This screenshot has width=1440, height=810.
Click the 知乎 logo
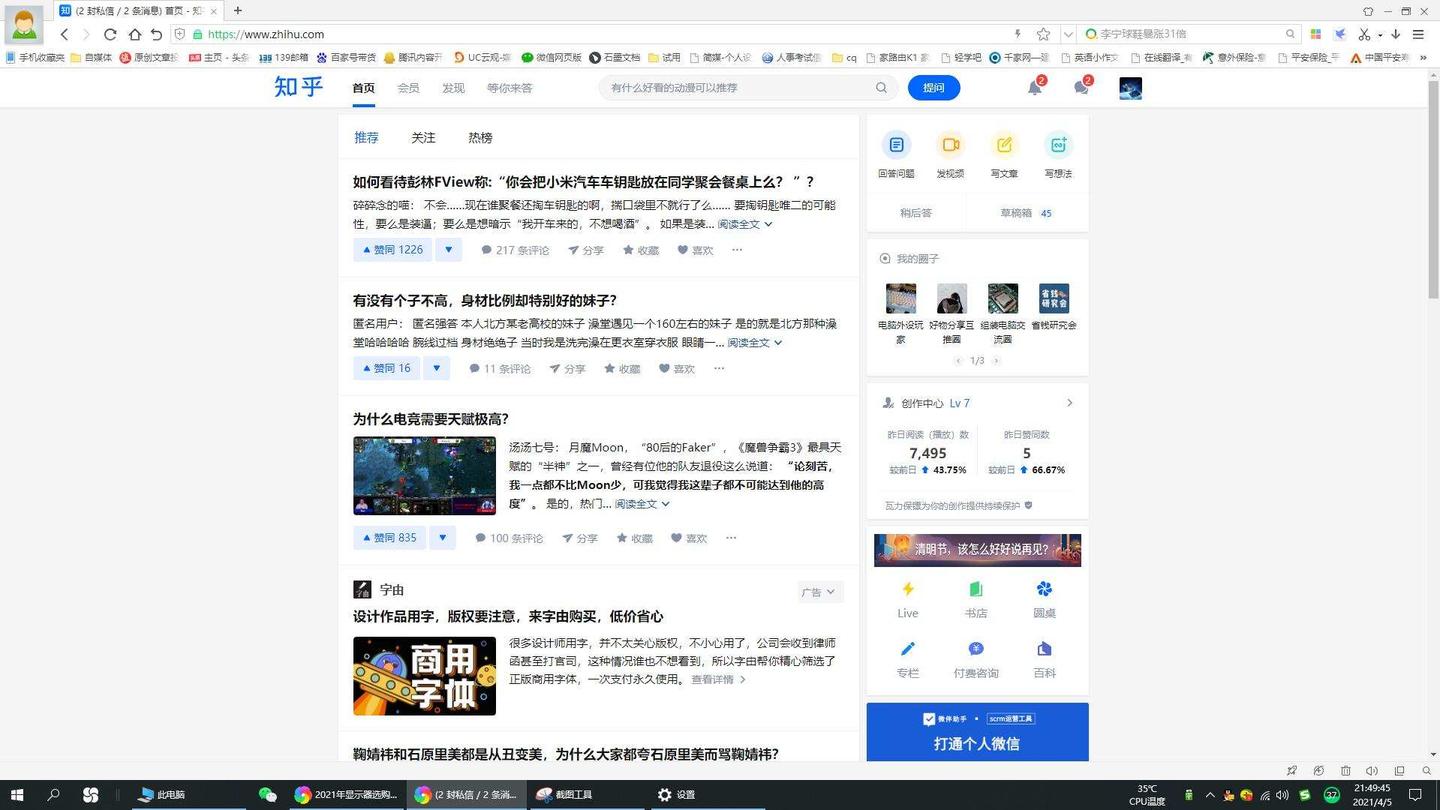[x=299, y=87]
